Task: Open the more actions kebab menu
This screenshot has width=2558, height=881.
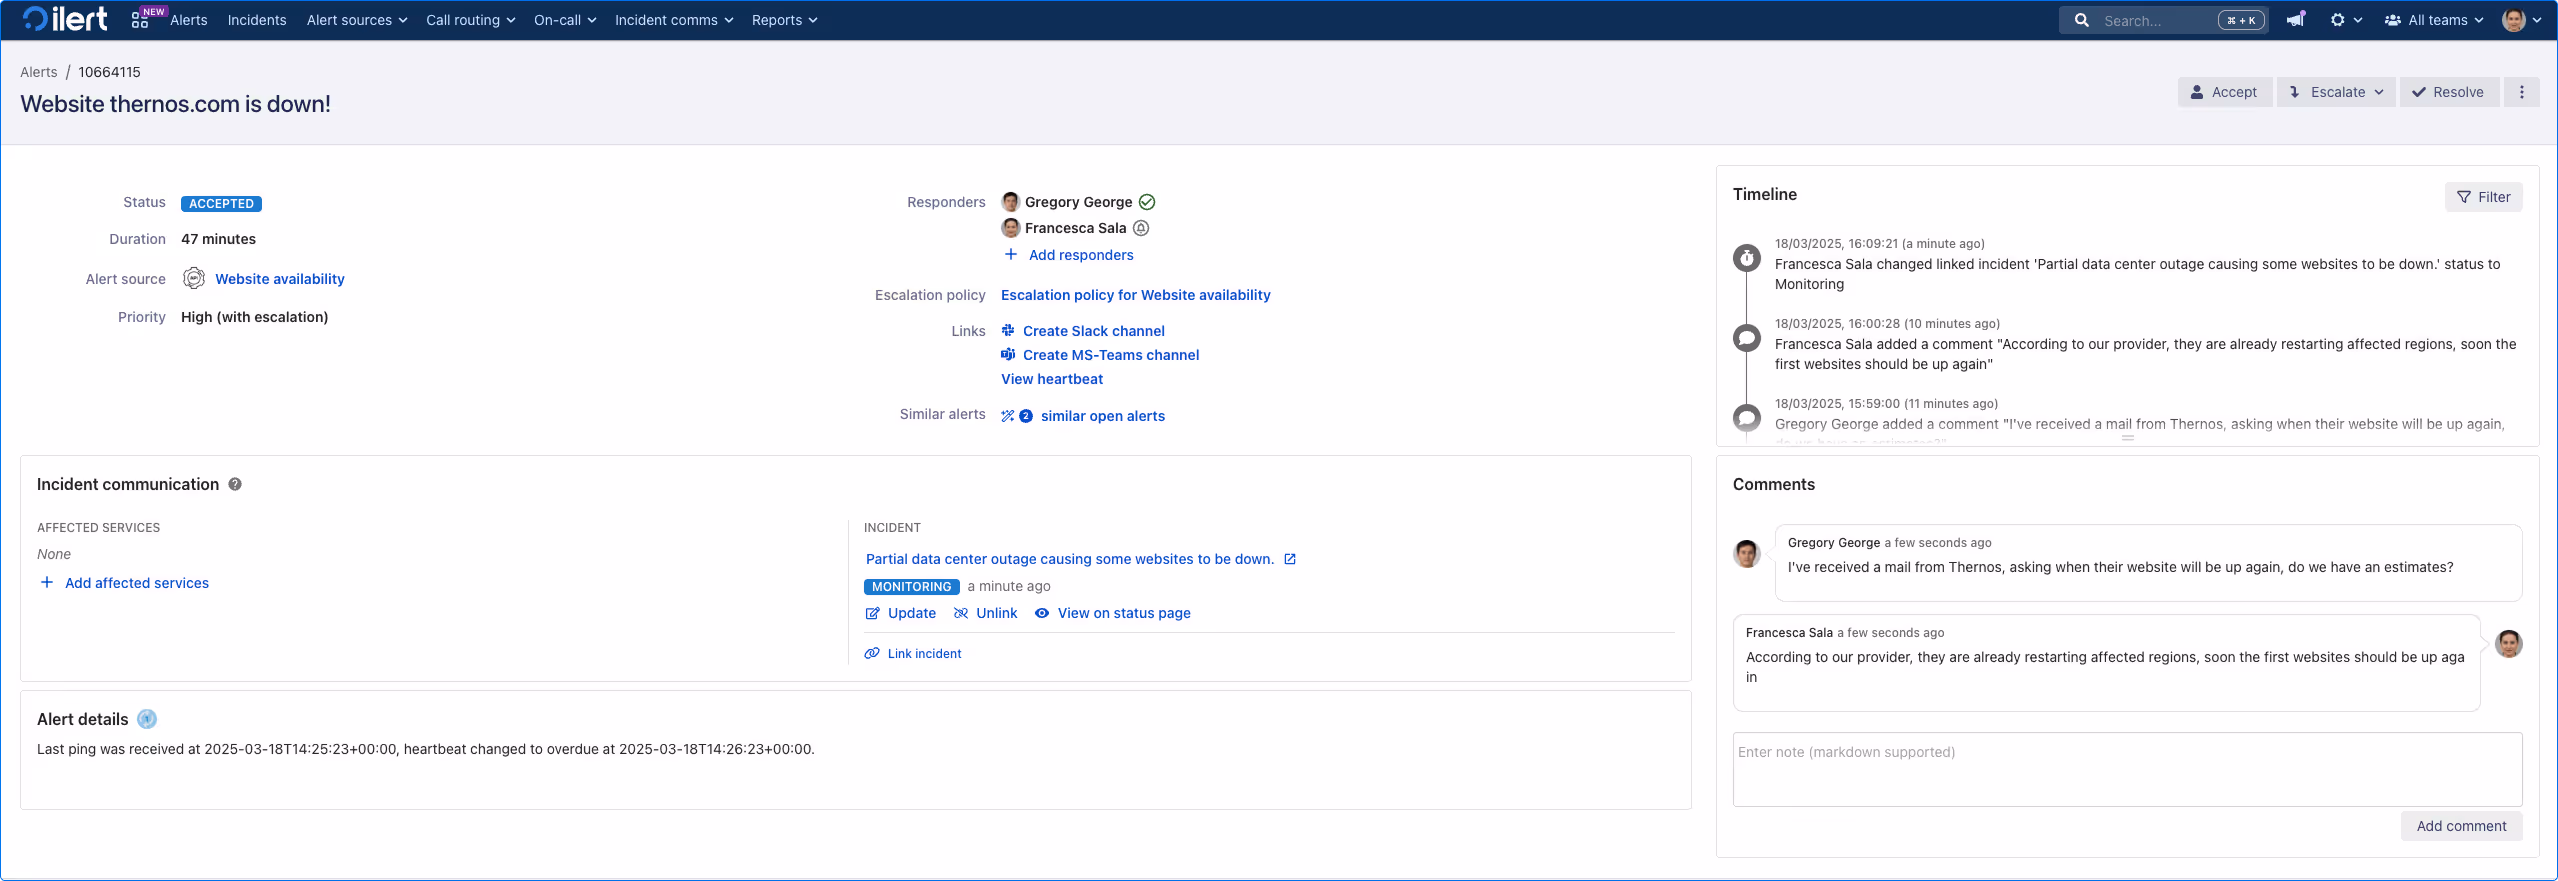Action: [2521, 92]
